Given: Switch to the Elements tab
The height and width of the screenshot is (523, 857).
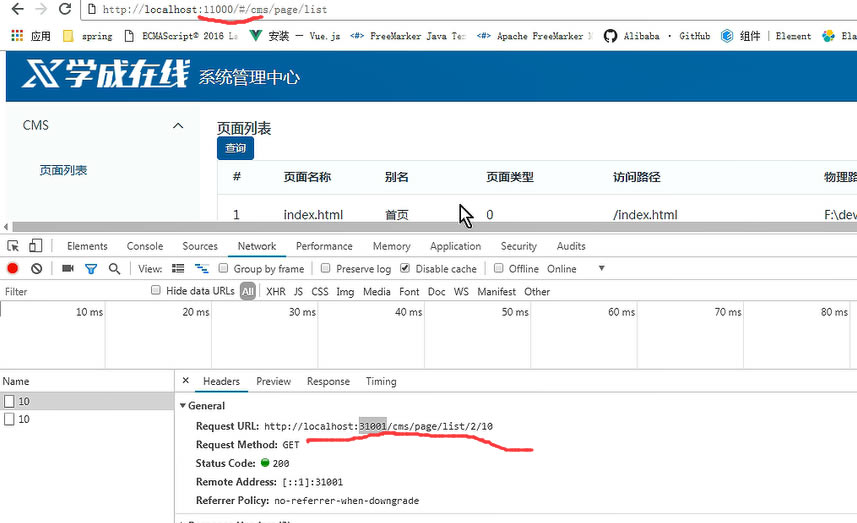Looking at the screenshot, I should pyautogui.click(x=87, y=246).
